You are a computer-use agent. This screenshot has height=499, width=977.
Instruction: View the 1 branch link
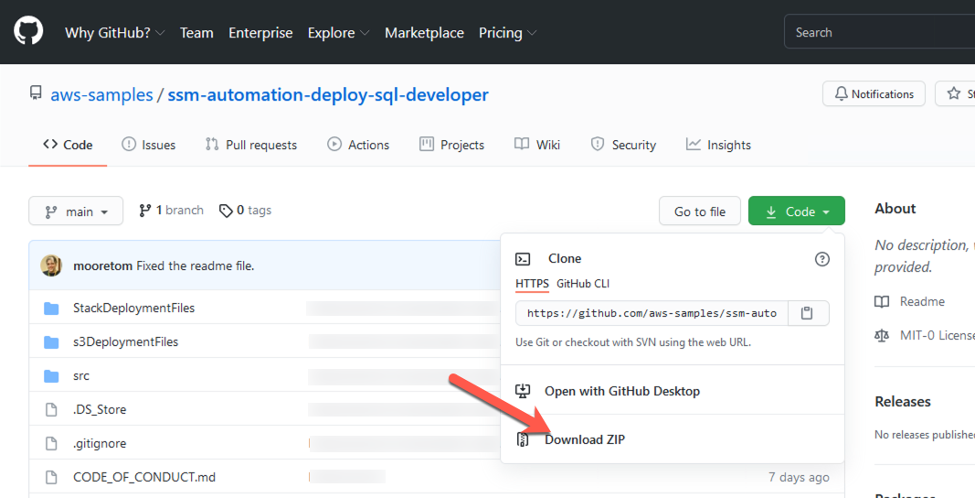coord(171,211)
